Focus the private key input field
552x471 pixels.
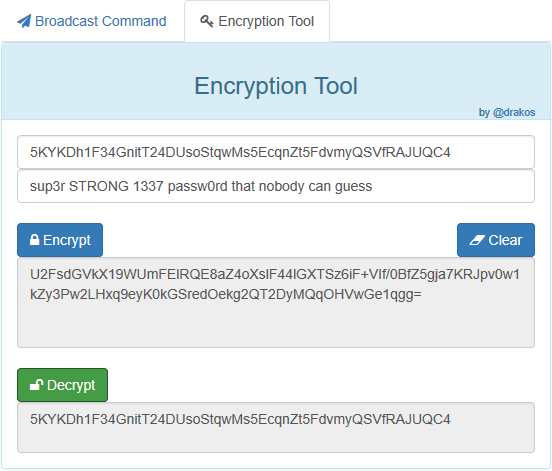pos(276,152)
